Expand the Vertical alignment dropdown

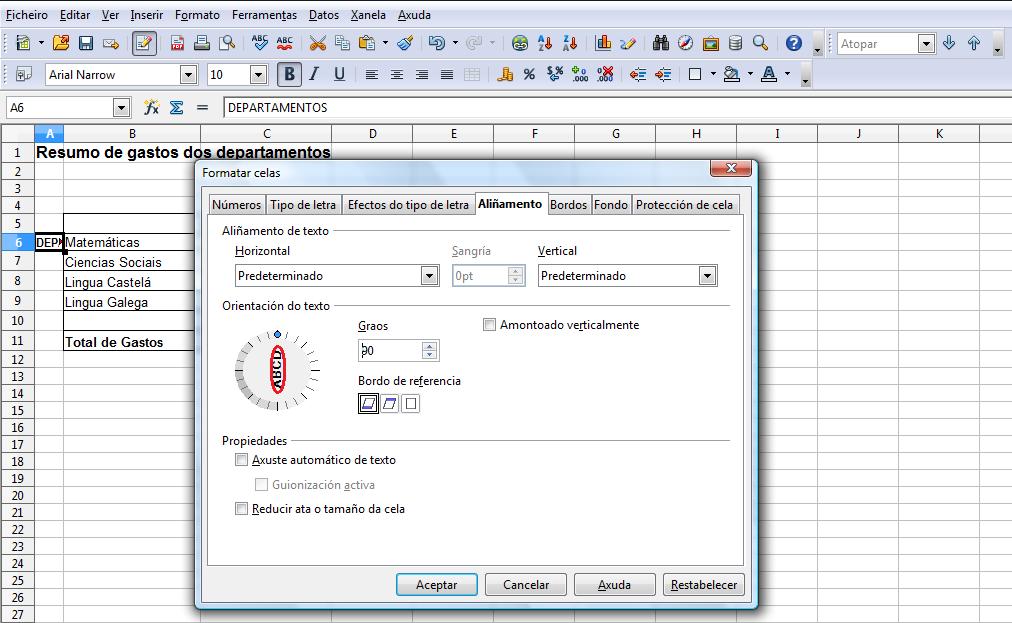(708, 276)
